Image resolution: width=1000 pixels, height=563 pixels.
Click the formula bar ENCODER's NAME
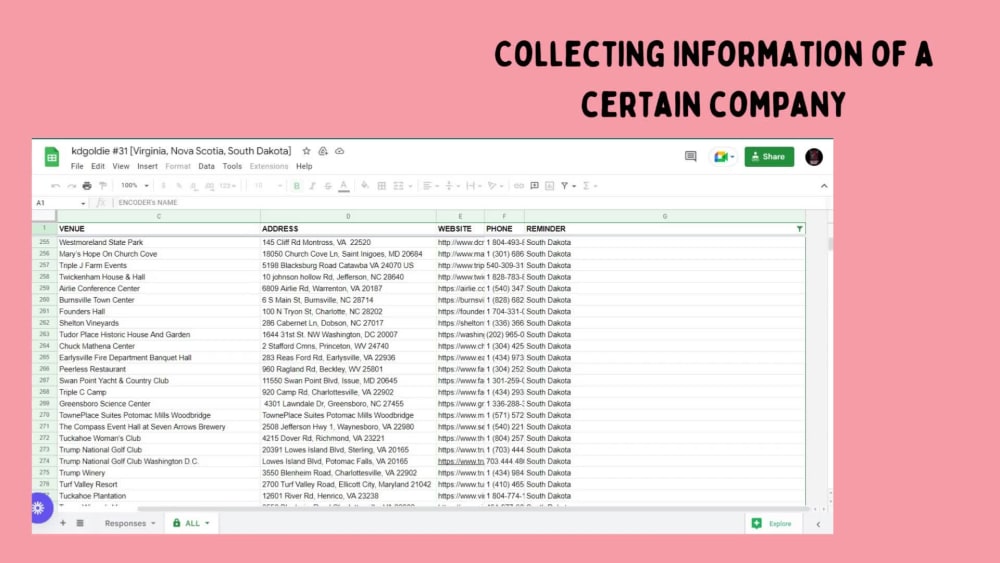click(x=148, y=203)
